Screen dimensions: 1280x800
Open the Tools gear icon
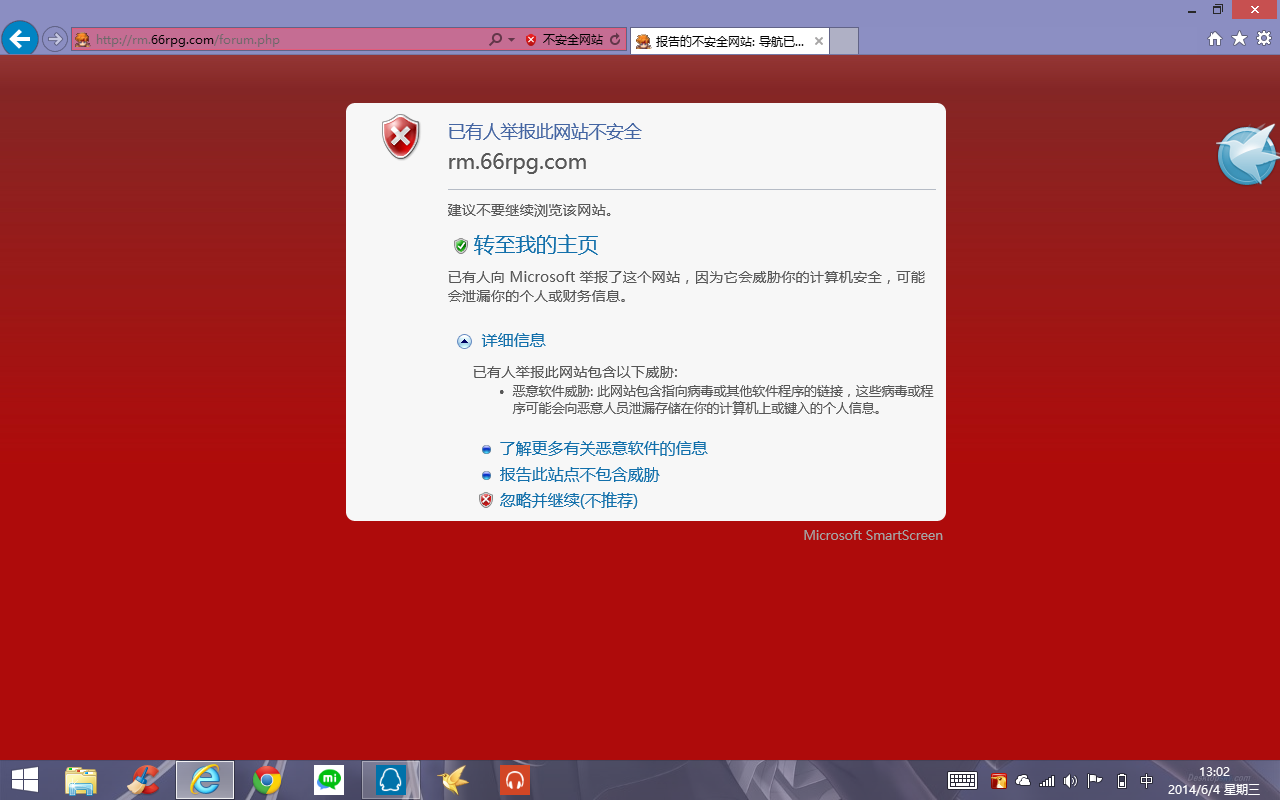[x=1264, y=38]
